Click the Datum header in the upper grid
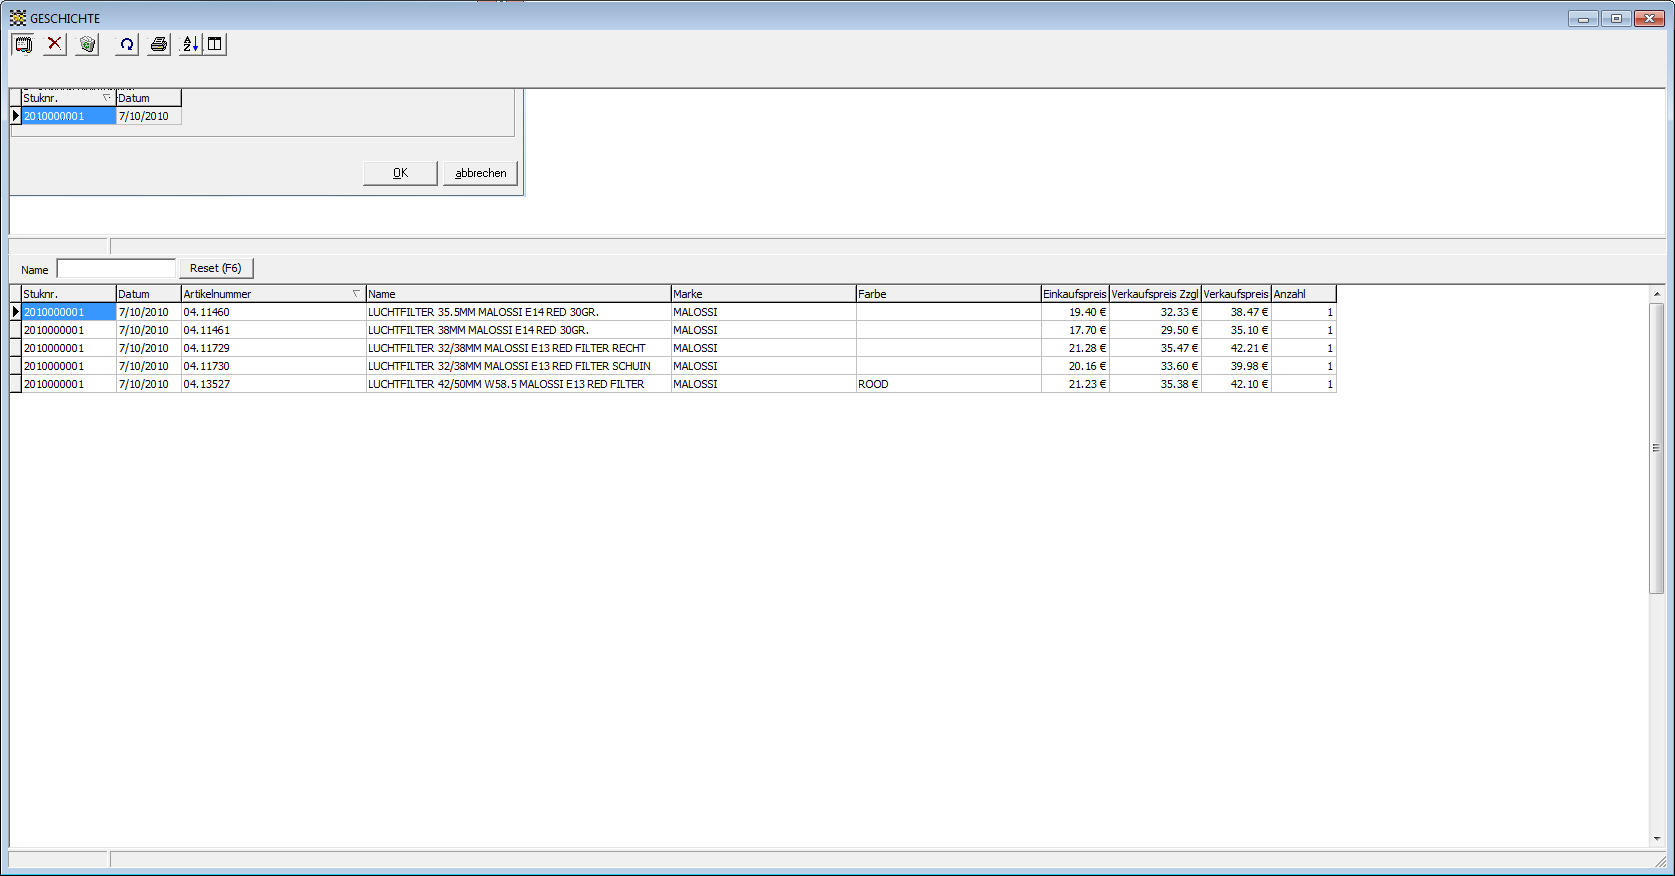1675x876 pixels. (x=148, y=98)
